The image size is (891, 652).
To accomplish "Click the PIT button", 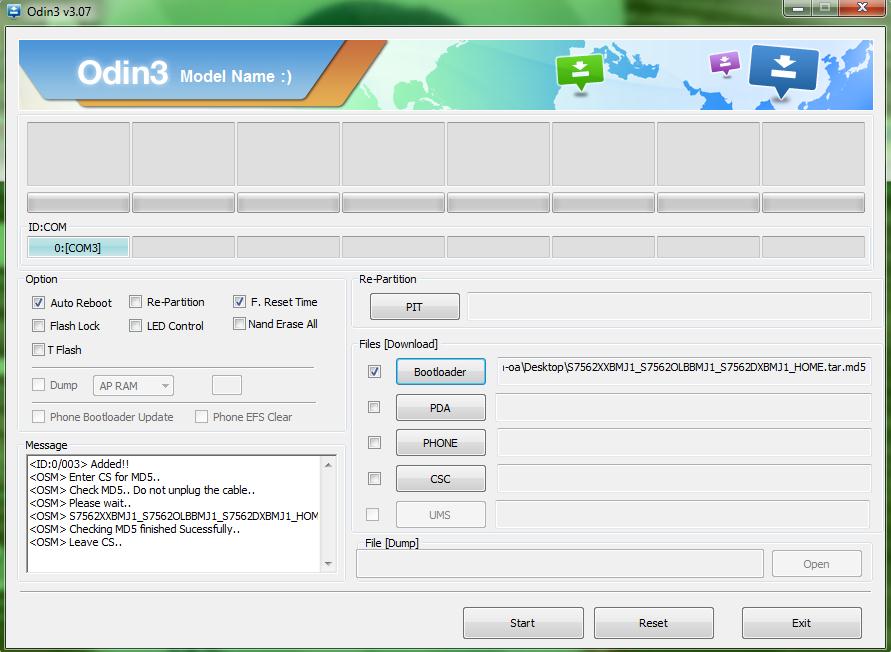I will (415, 307).
